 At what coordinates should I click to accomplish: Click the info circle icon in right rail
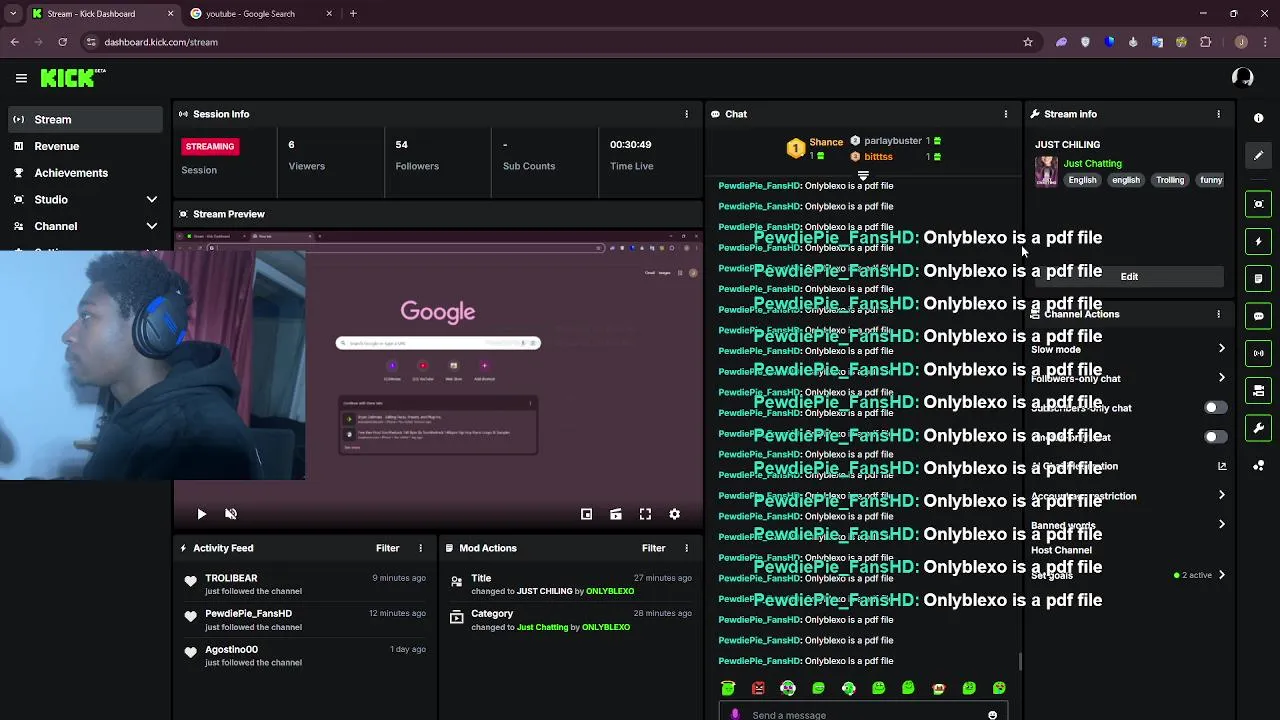[x=1258, y=118]
